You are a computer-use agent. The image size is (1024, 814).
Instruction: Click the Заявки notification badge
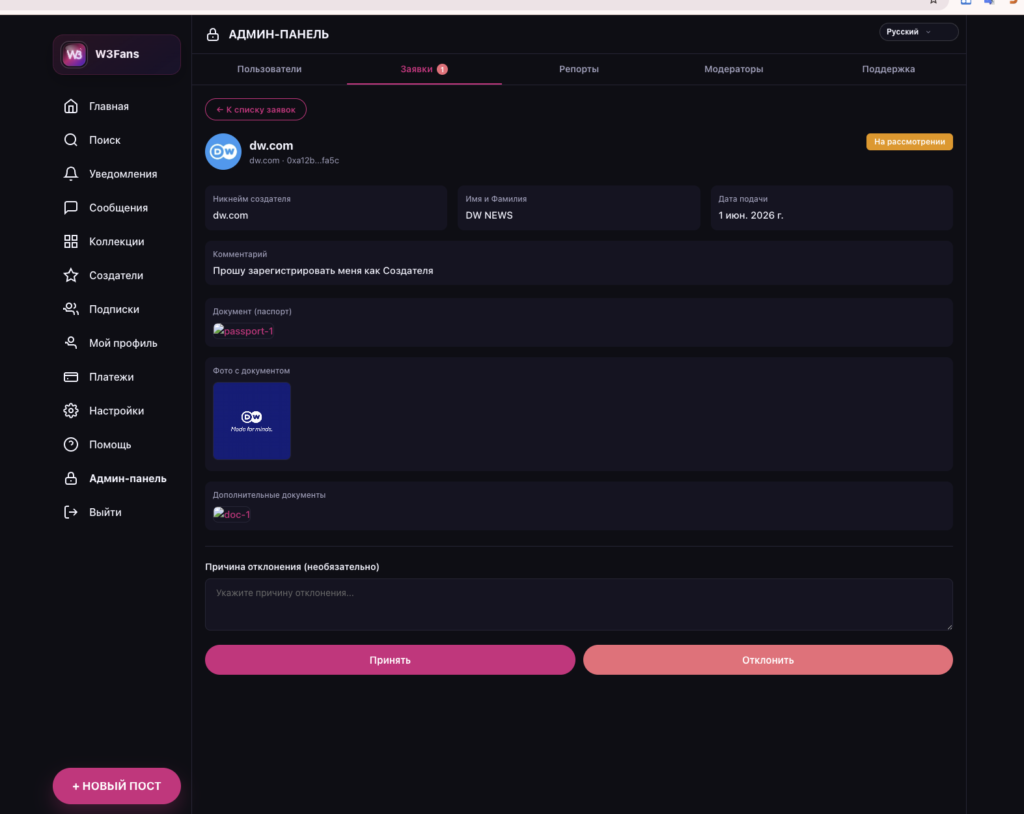pos(442,69)
